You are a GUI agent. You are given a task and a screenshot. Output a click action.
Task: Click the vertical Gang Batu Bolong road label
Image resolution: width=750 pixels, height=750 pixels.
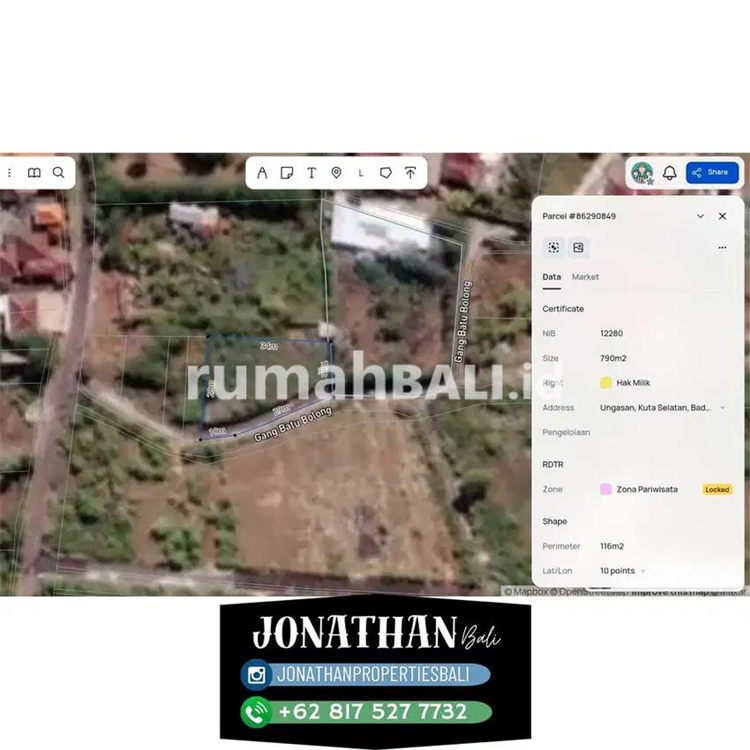463,321
